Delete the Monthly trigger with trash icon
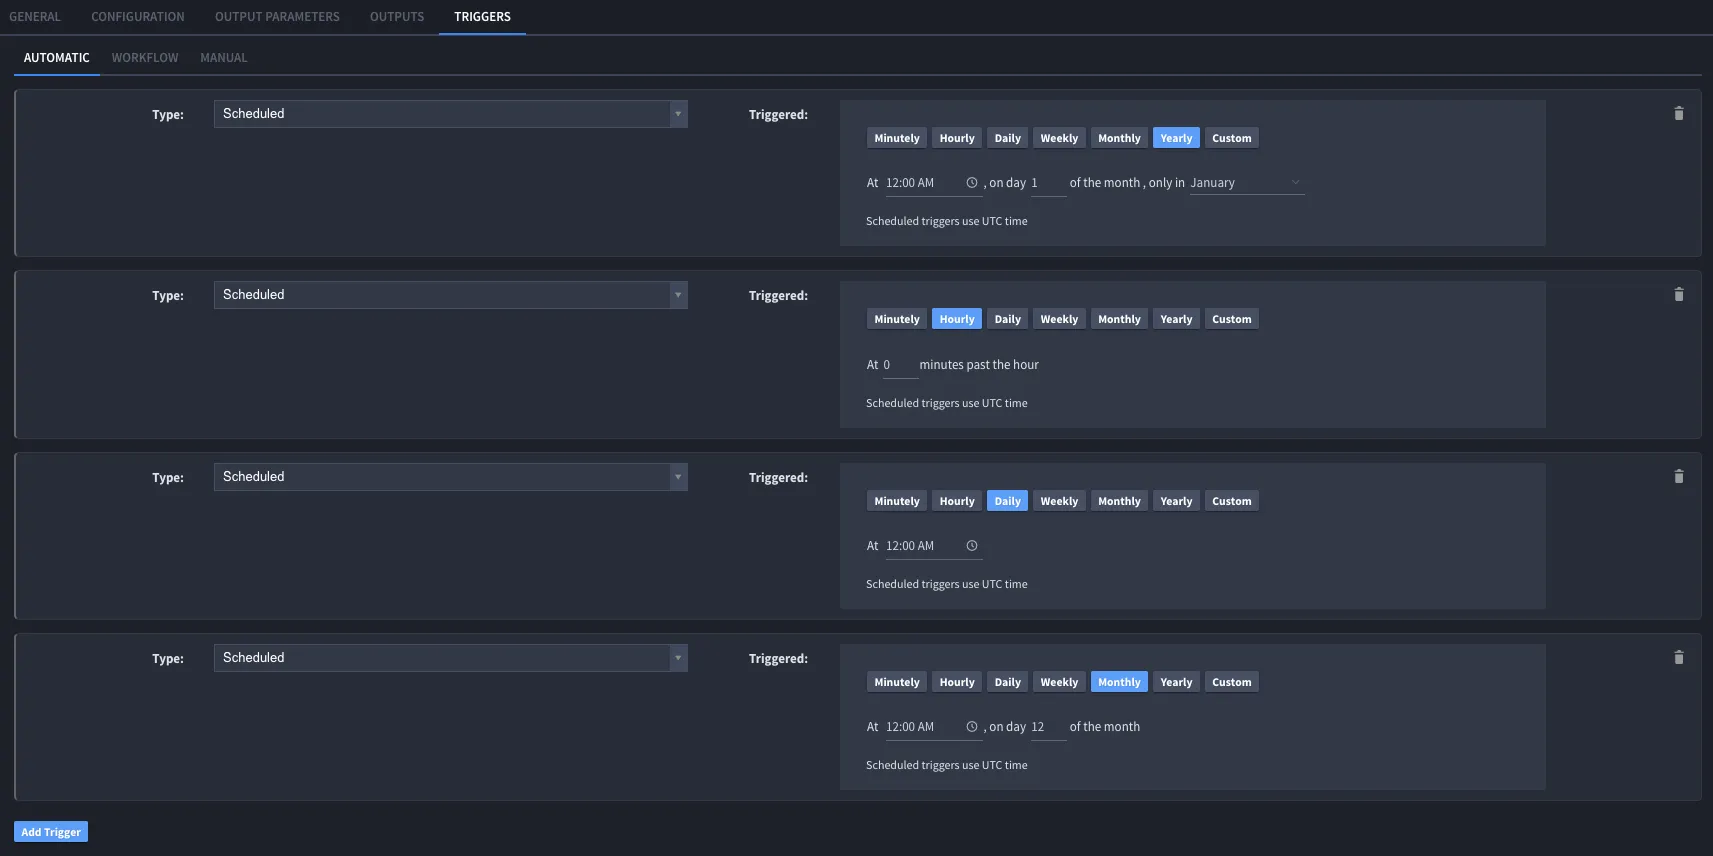The height and width of the screenshot is (856, 1713). (1679, 658)
